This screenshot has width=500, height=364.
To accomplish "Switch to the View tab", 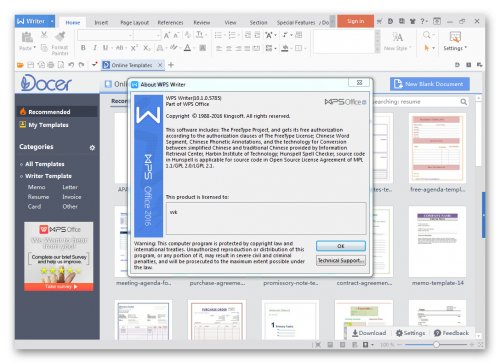I will pyautogui.click(x=230, y=22).
